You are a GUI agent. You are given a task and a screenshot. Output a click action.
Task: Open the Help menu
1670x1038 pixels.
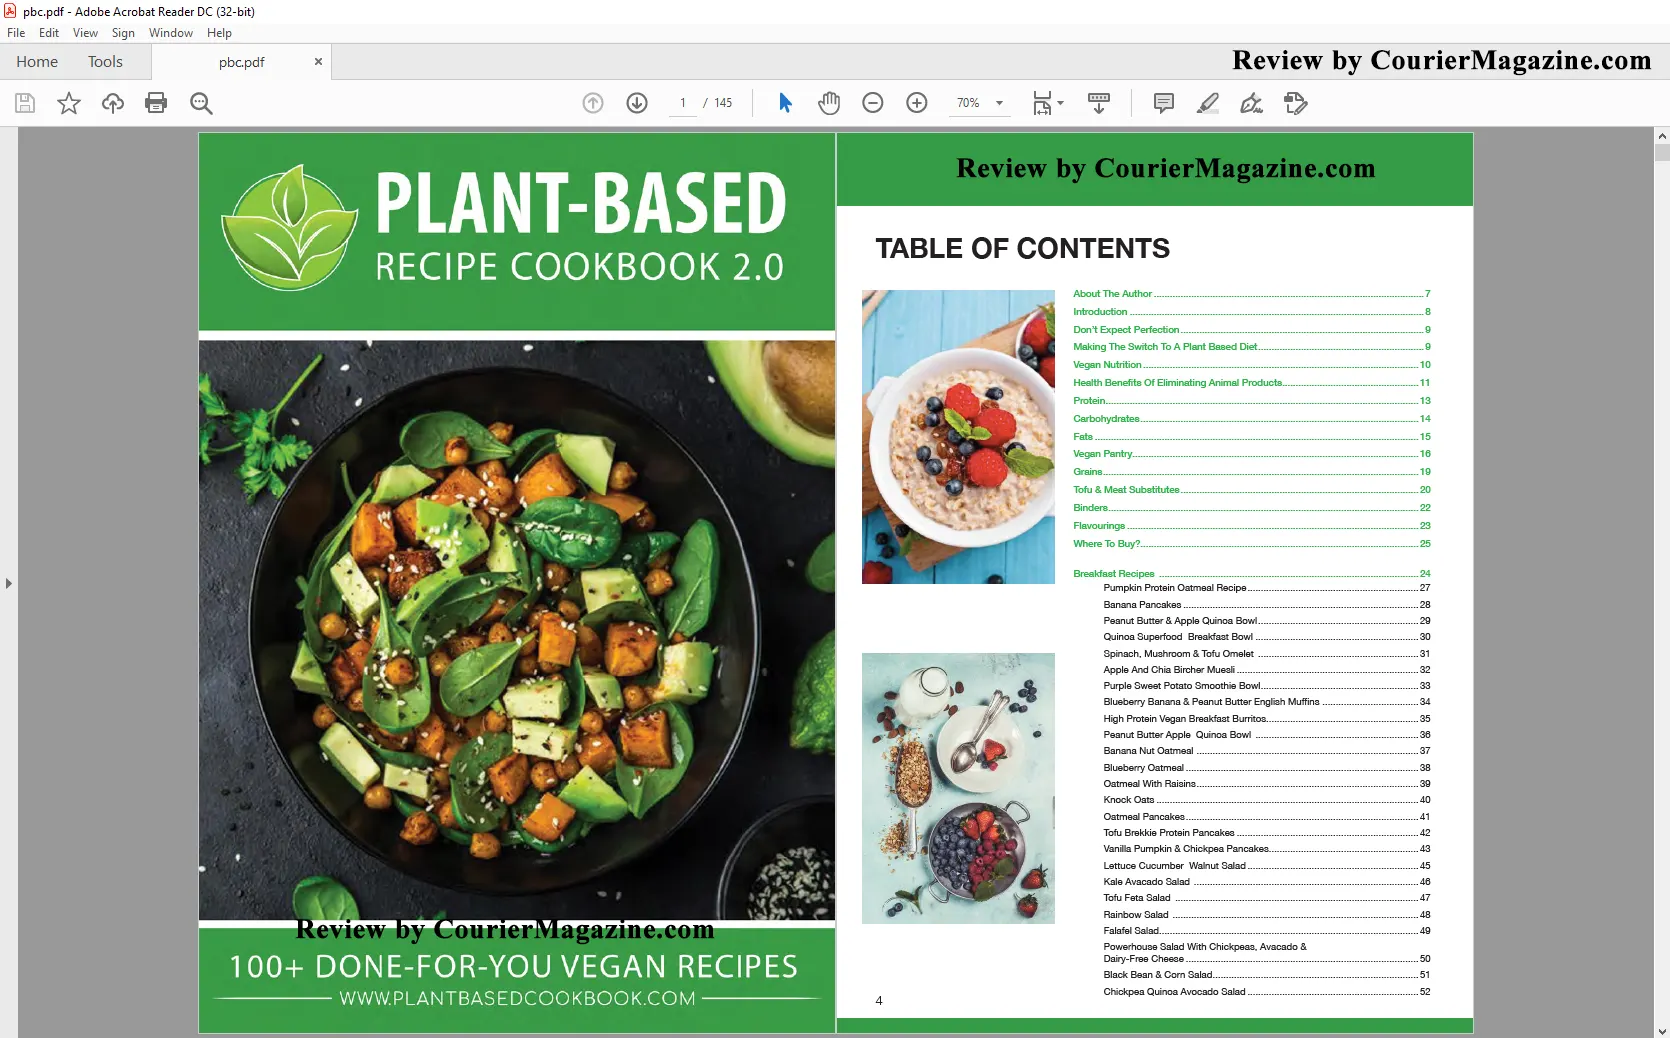point(219,33)
